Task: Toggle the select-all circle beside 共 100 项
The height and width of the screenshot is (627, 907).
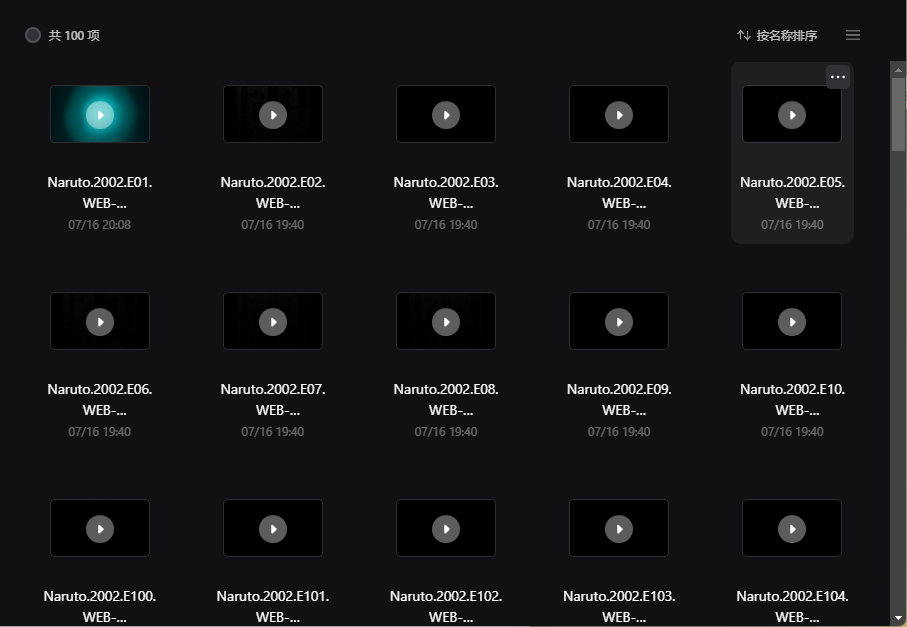Action: [x=33, y=35]
